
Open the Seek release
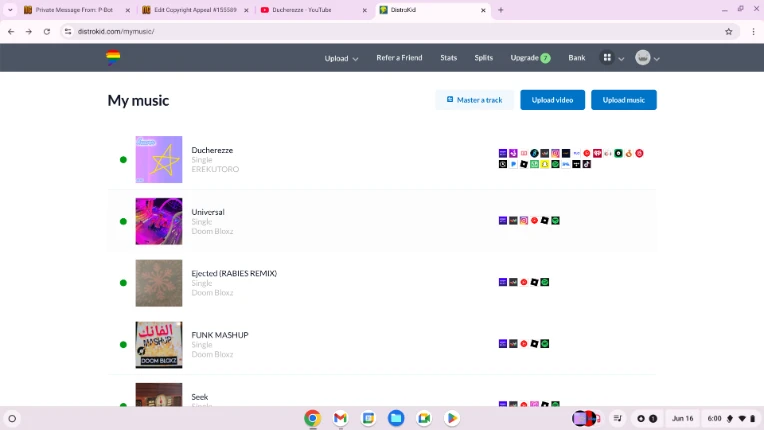coord(200,397)
